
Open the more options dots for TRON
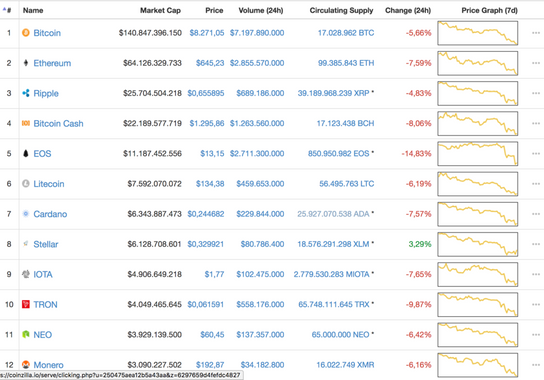[x=536, y=305]
